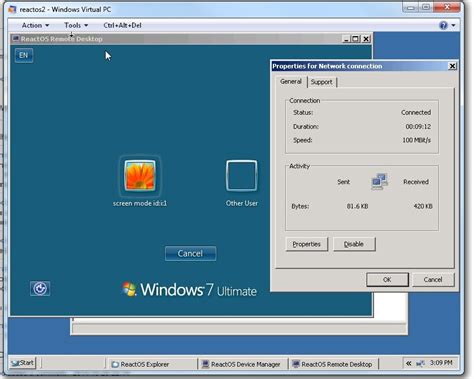Click OK in the network properties dialog
The width and height of the screenshot is (474, 379).
pyautogui.click(x=387, y=279)
